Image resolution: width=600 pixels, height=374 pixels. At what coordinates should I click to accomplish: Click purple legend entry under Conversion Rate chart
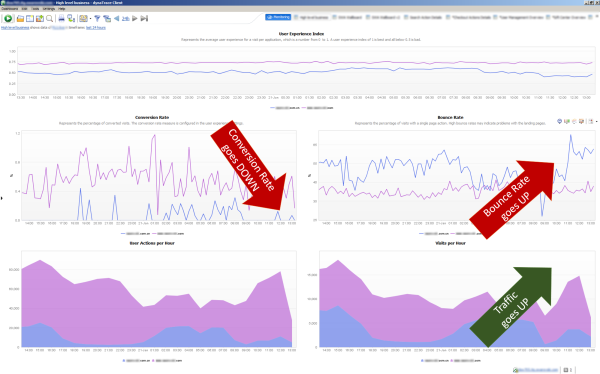click(x=168, y=234)
